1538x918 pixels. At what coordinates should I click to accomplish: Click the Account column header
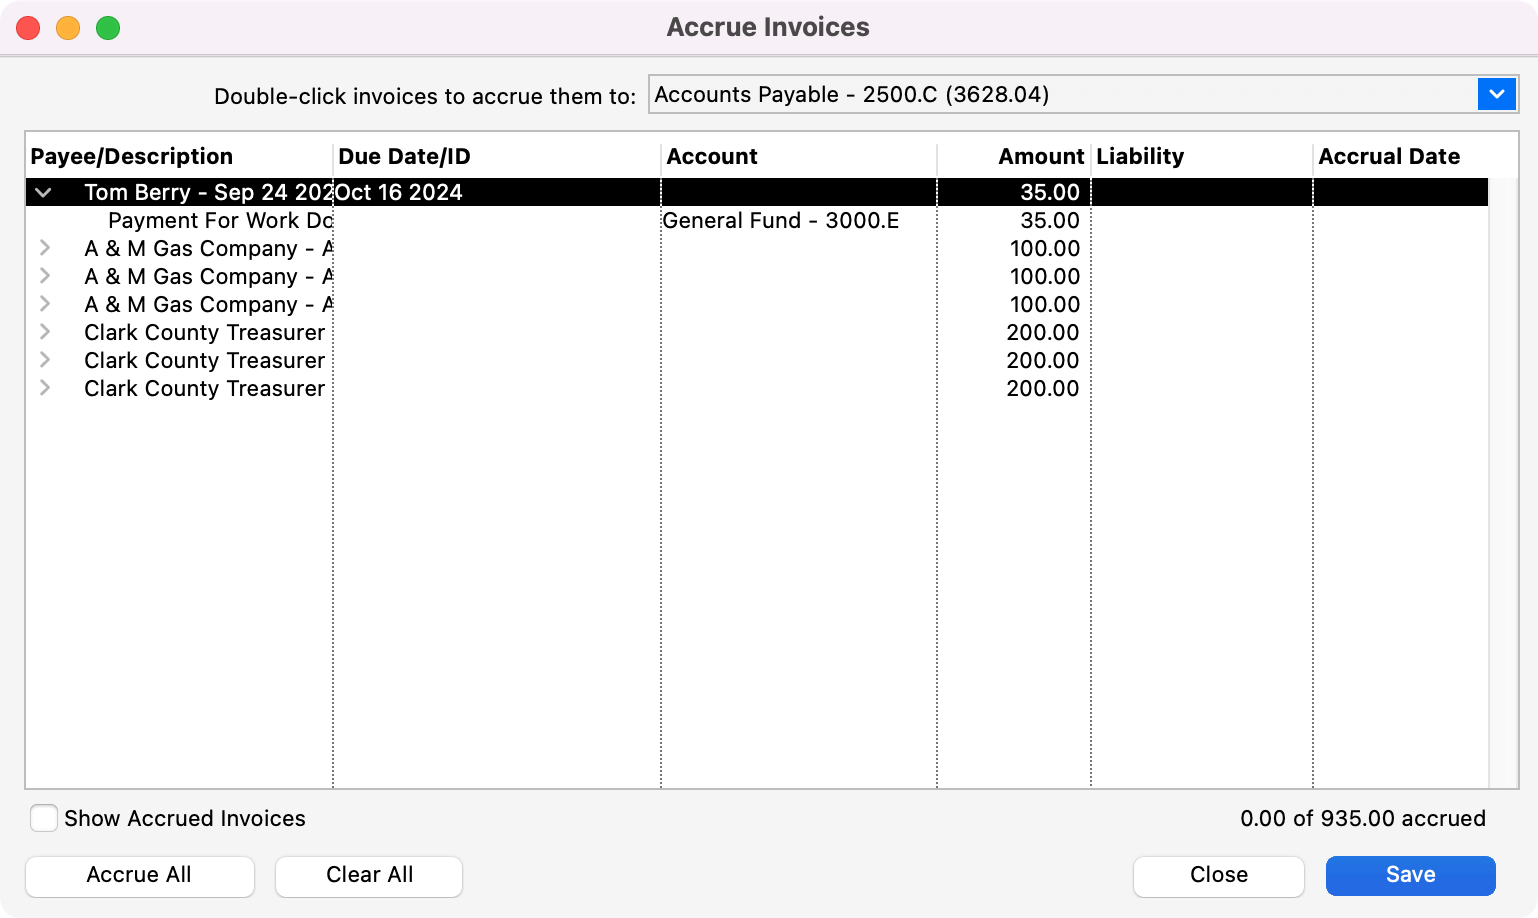click(x=712, y=157)
